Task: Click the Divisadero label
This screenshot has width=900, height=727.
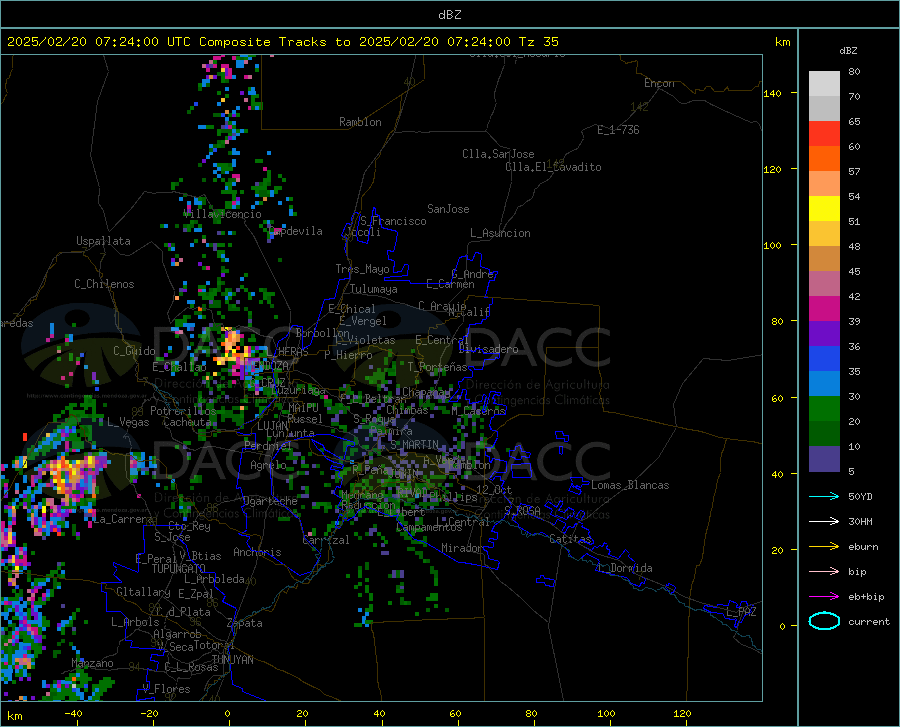Action: [488, 349]
